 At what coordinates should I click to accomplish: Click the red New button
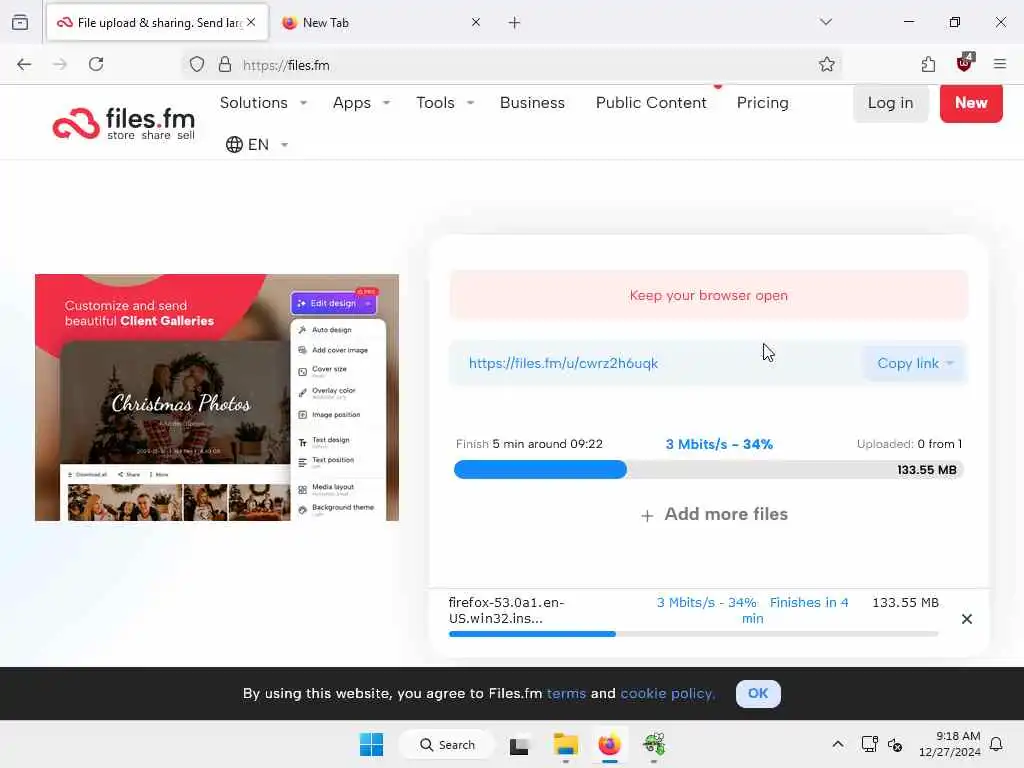971,103
